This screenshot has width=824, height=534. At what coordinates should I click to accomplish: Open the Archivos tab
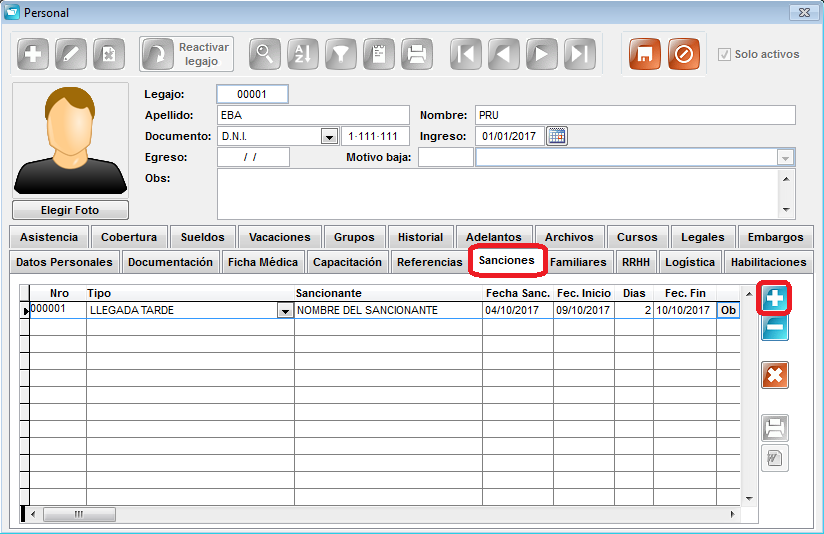tap(569, 237)
